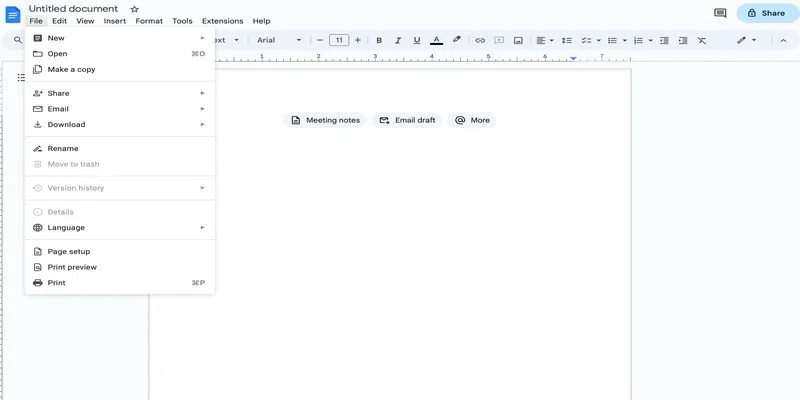Click the increase indent icon
This screenshot has width=800, height=400.
click(x=683, y=40)
